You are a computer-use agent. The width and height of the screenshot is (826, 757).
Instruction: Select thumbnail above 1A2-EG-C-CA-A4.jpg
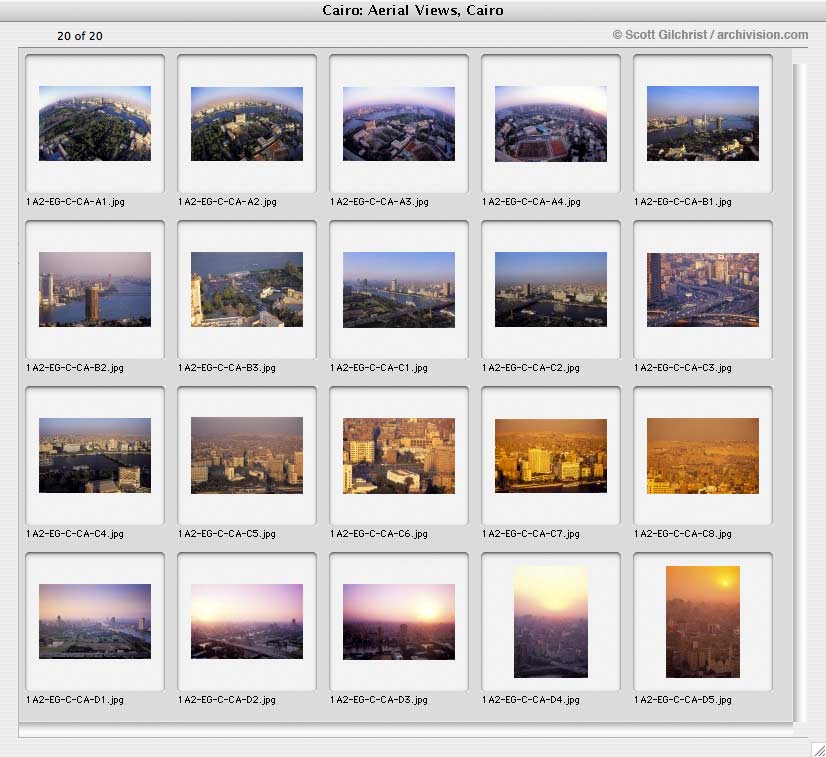click(550, 123)
